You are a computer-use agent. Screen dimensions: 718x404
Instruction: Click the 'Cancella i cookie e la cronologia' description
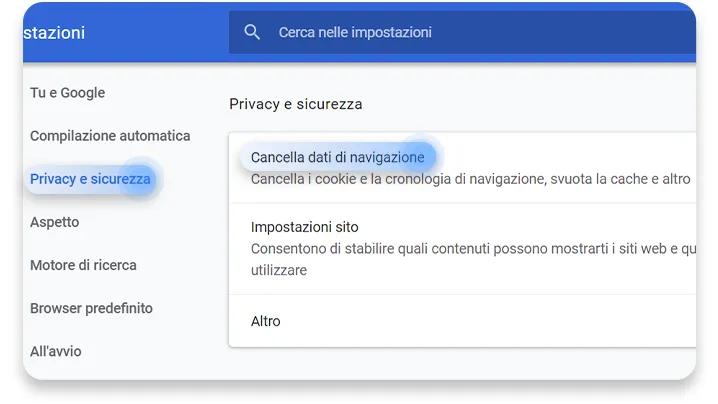[470, 179]
